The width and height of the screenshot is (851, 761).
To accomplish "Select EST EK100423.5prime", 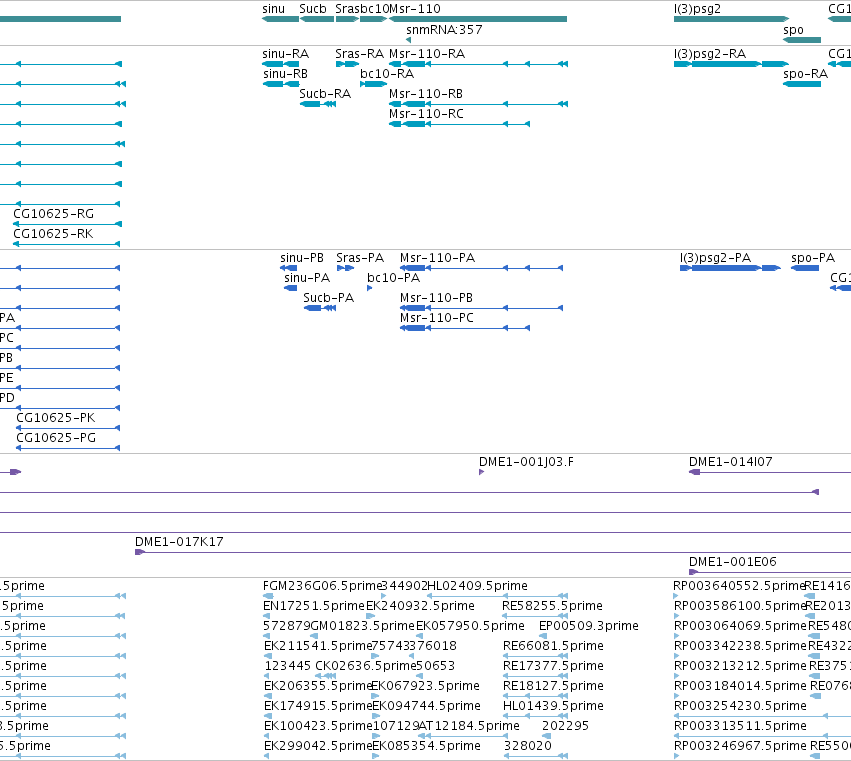I will tap(318, 727).
